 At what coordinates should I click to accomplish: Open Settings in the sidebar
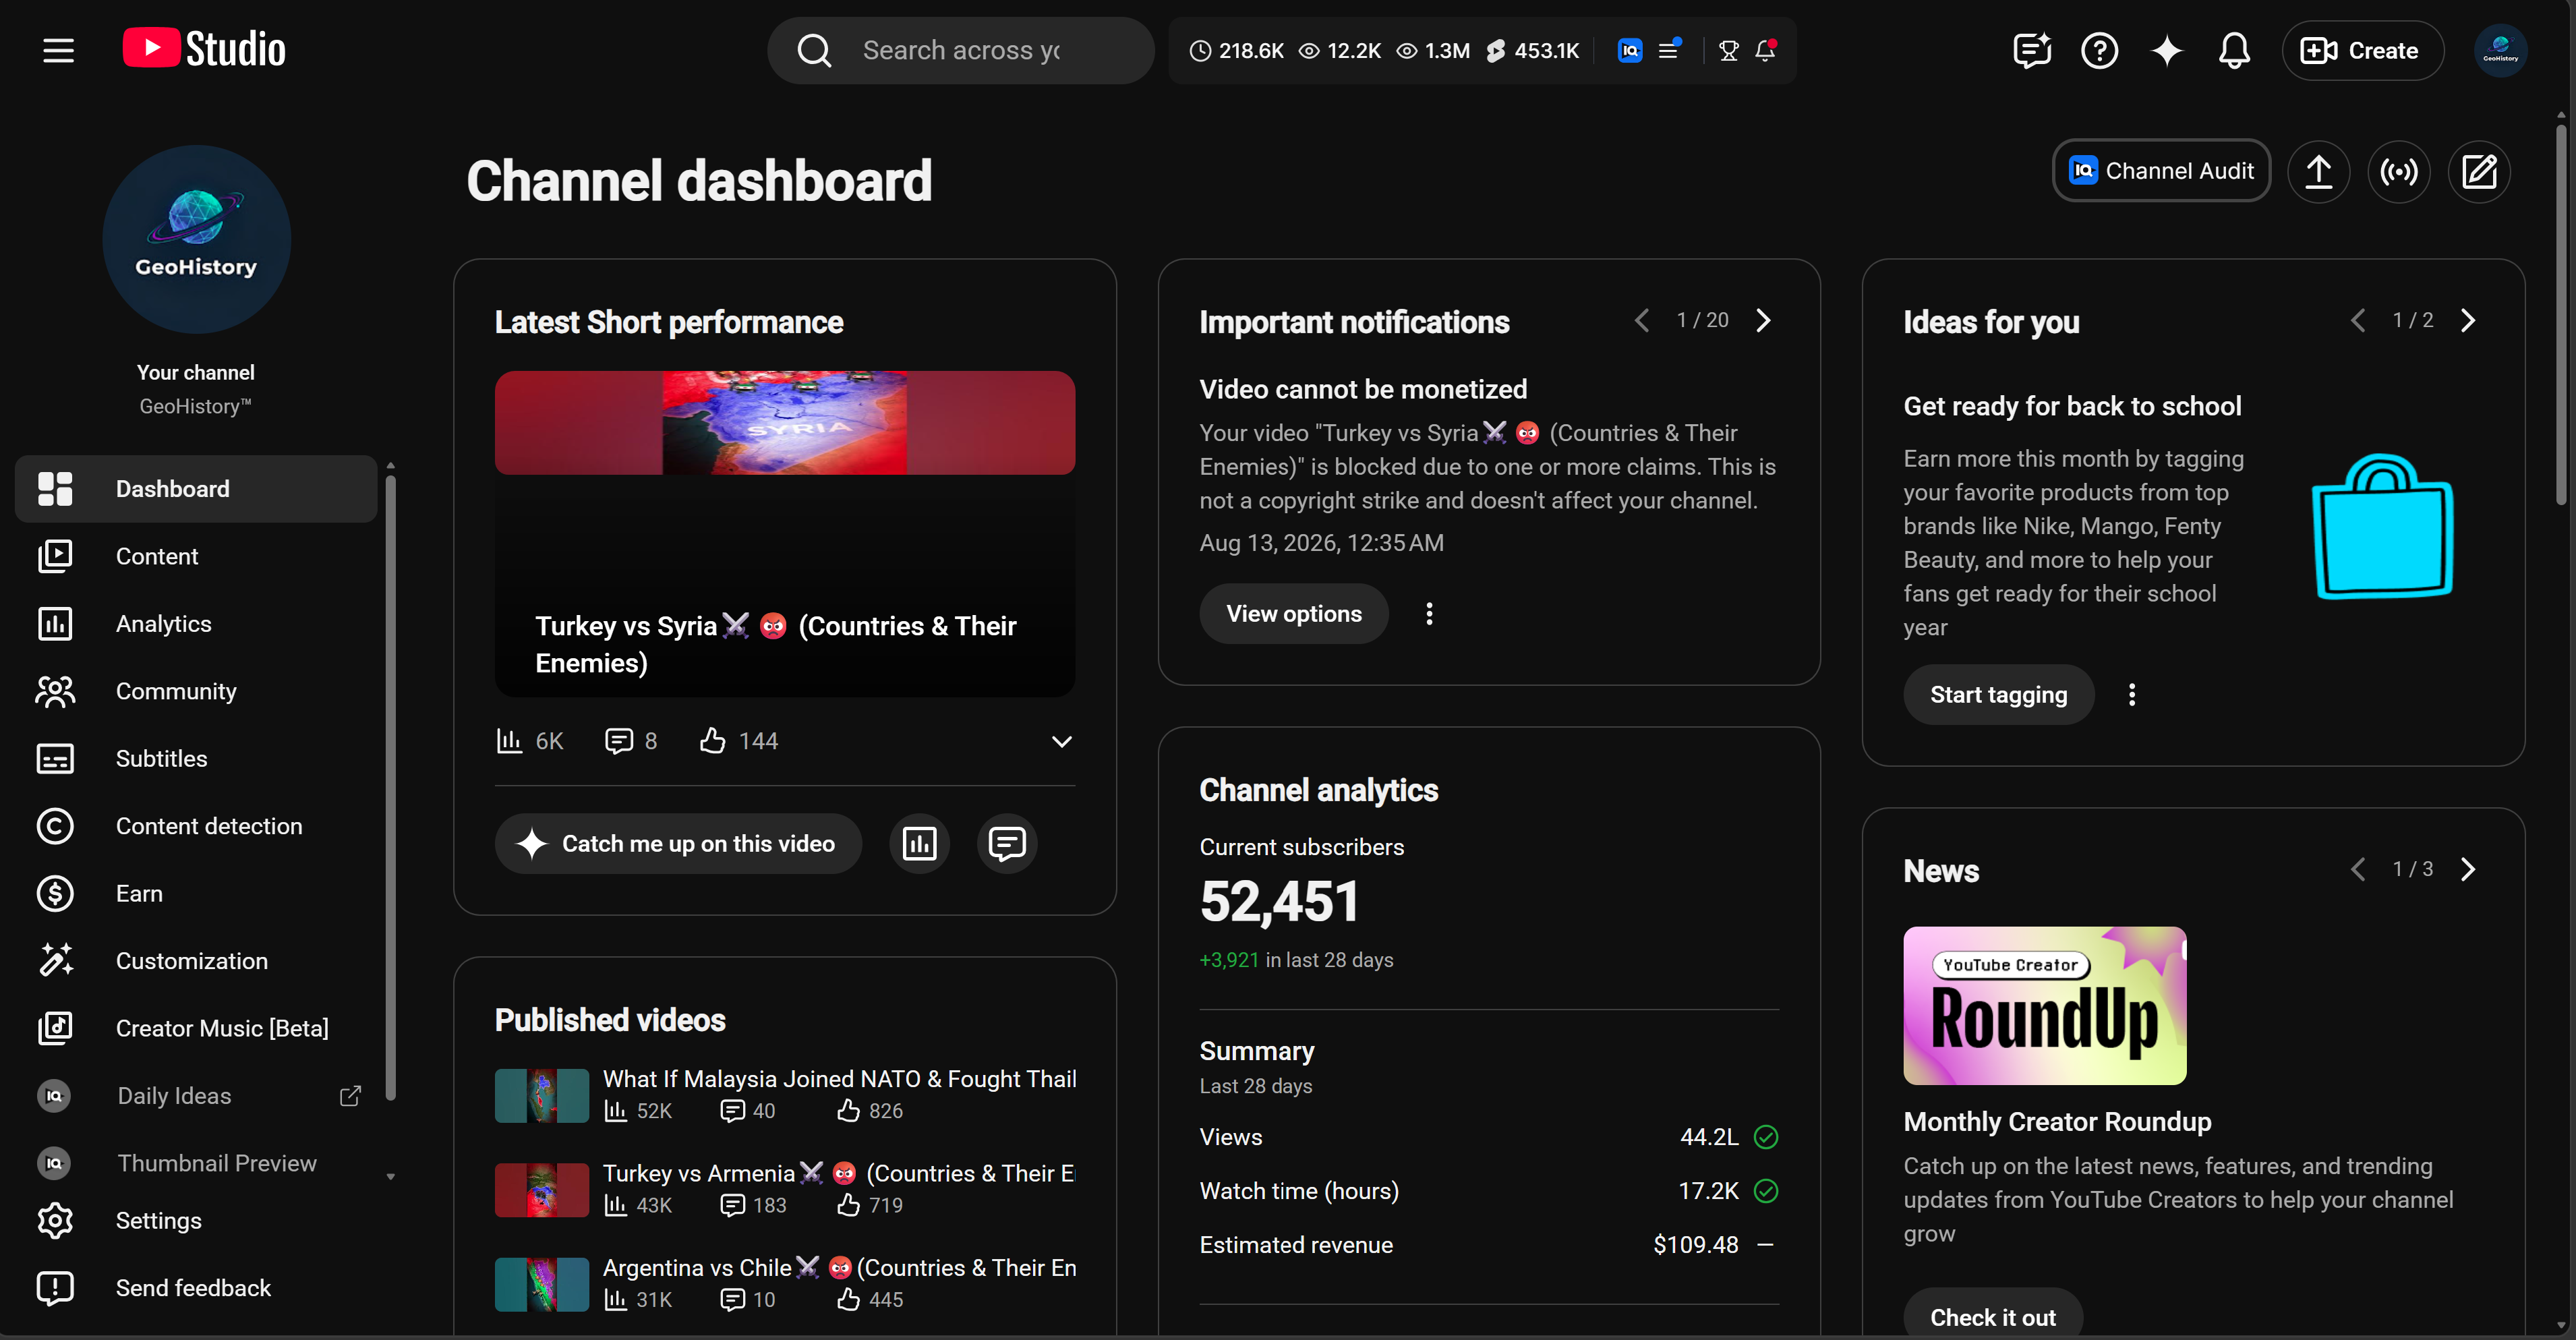point(196,1221)
